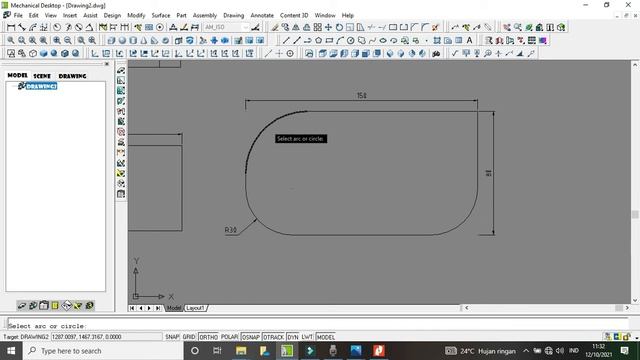
Task: Open the File menu
Action: point(18,16)
